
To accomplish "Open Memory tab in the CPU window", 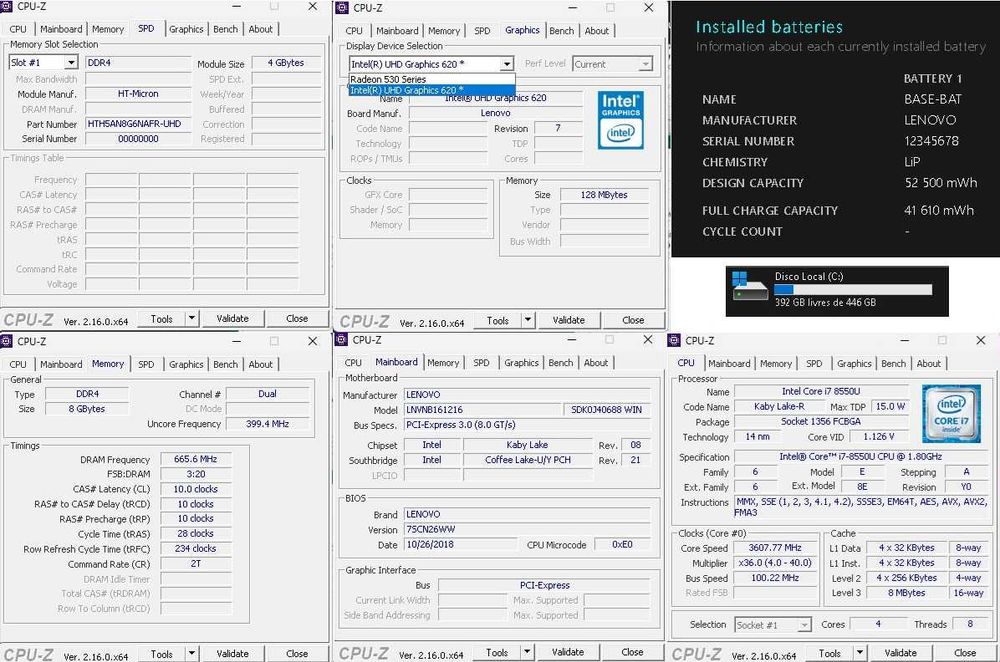I will click(776, 363).
